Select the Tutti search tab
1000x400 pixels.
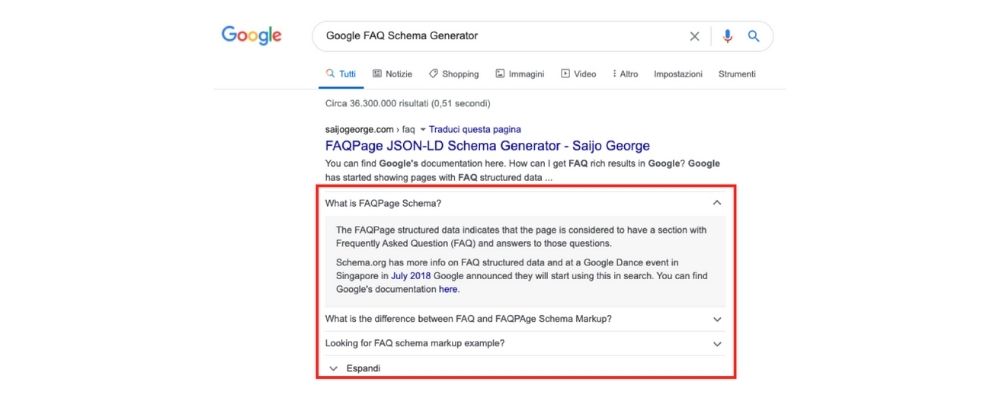pyautogui.click(x=340, y=74)
